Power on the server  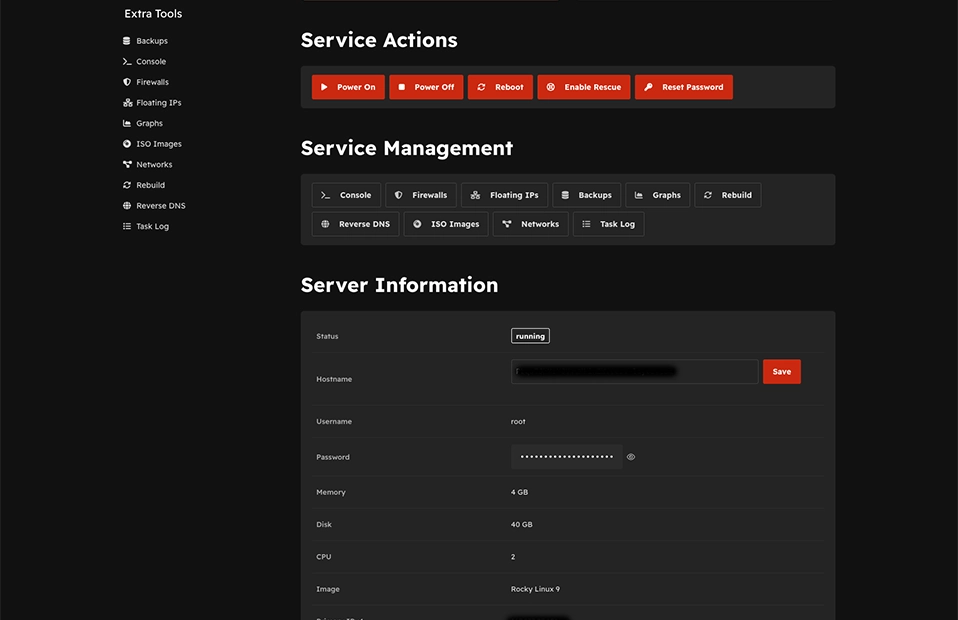click(348, 87)
